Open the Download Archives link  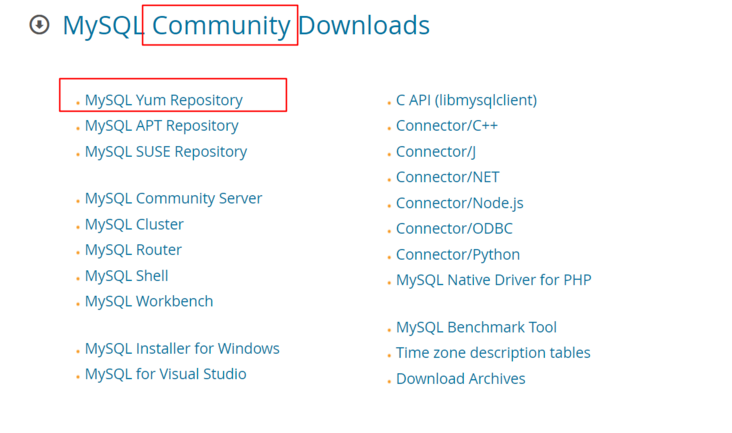[460, 379]
